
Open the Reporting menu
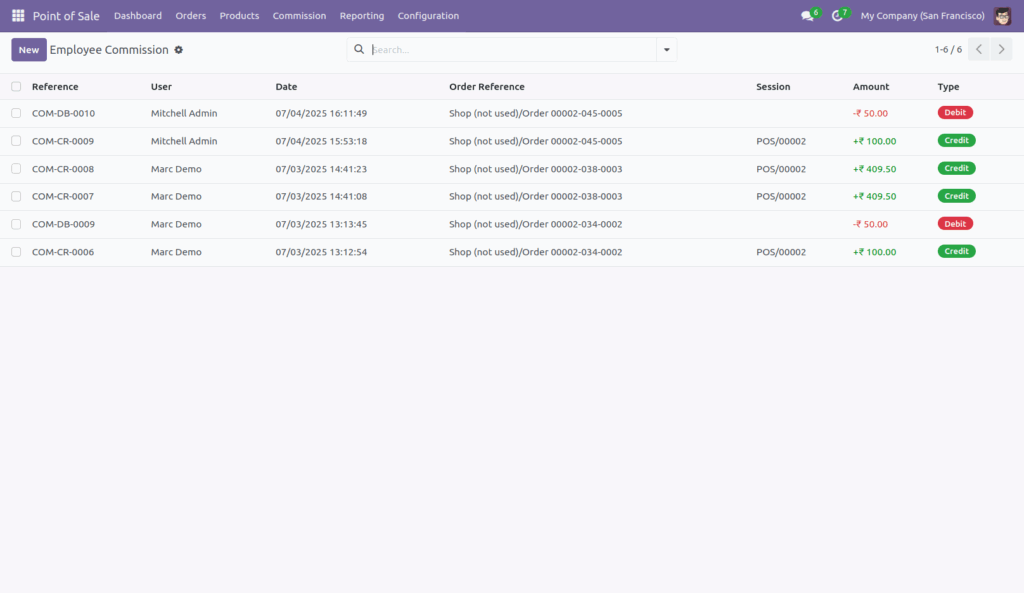[x=361, y=15]
